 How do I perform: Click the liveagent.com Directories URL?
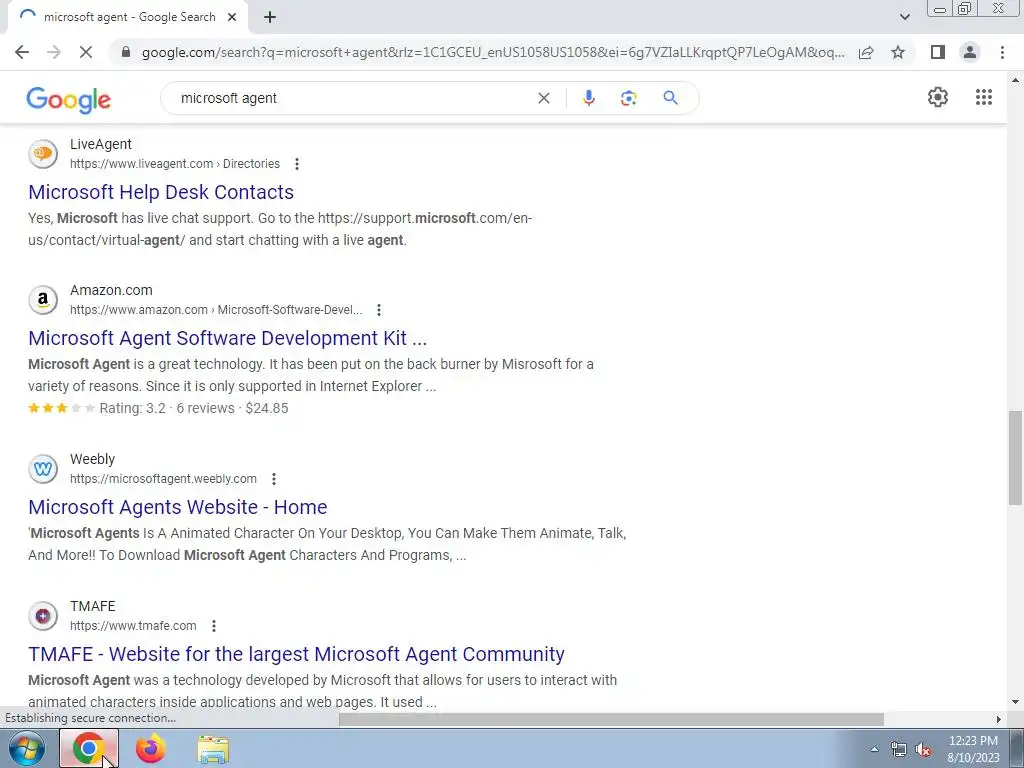[175, 164]
